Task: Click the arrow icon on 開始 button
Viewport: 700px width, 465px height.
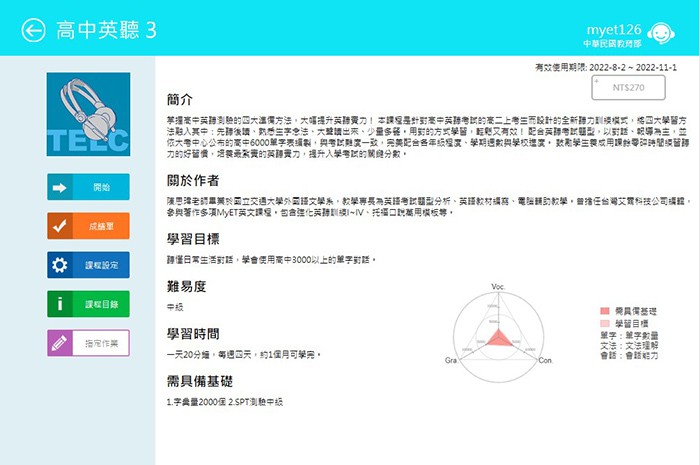Action: pos(60,187)
